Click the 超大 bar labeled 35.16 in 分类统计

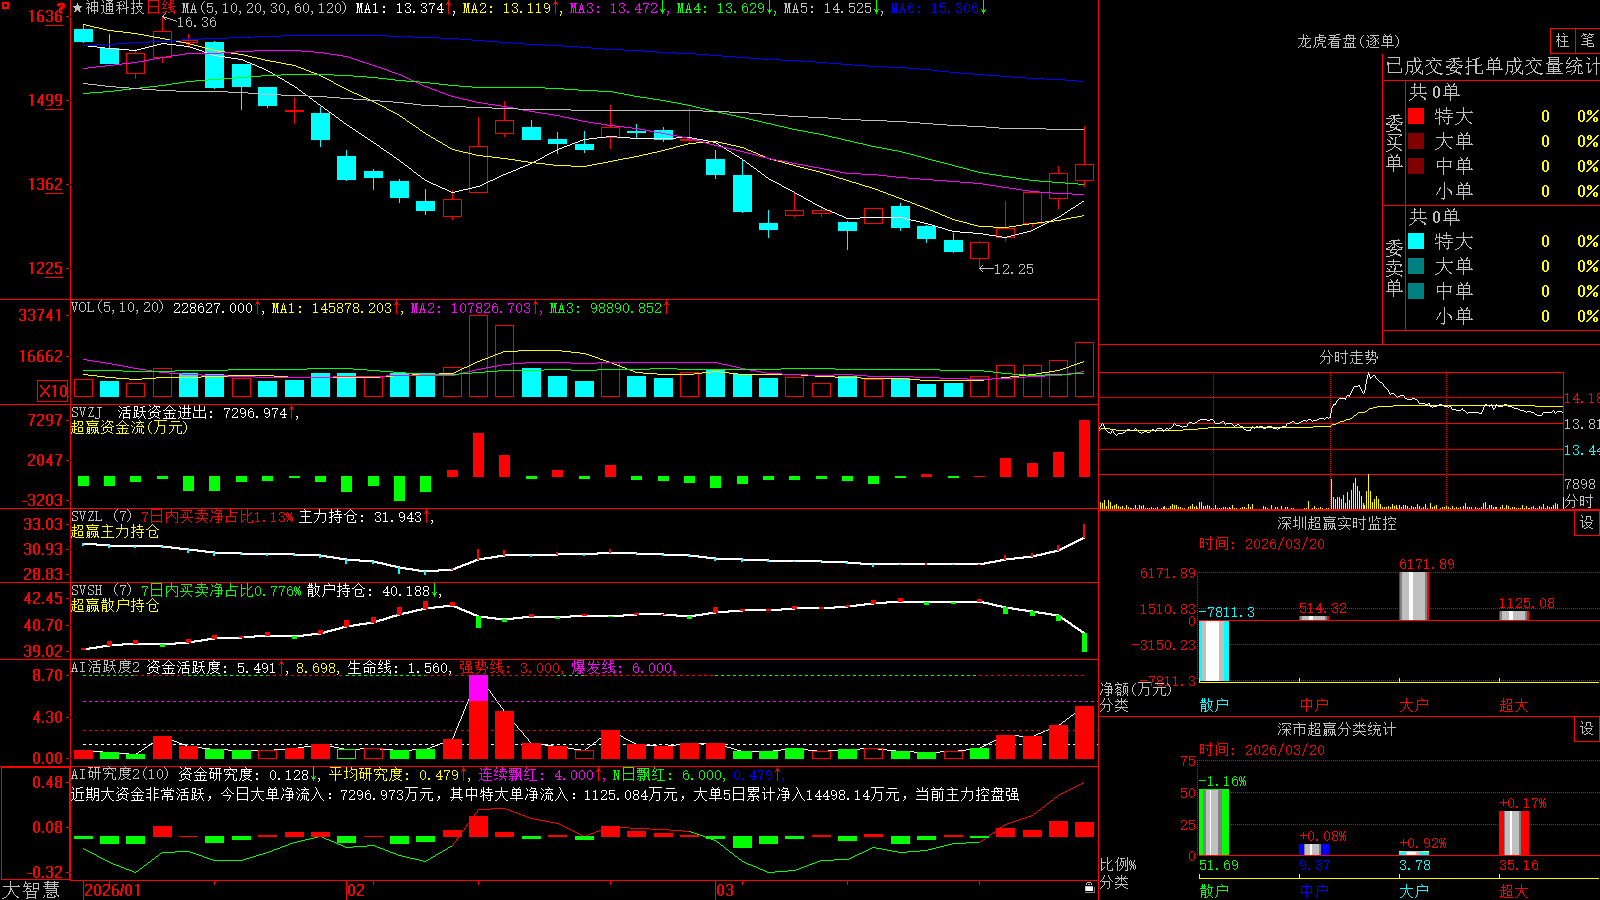coord(1514,833)
